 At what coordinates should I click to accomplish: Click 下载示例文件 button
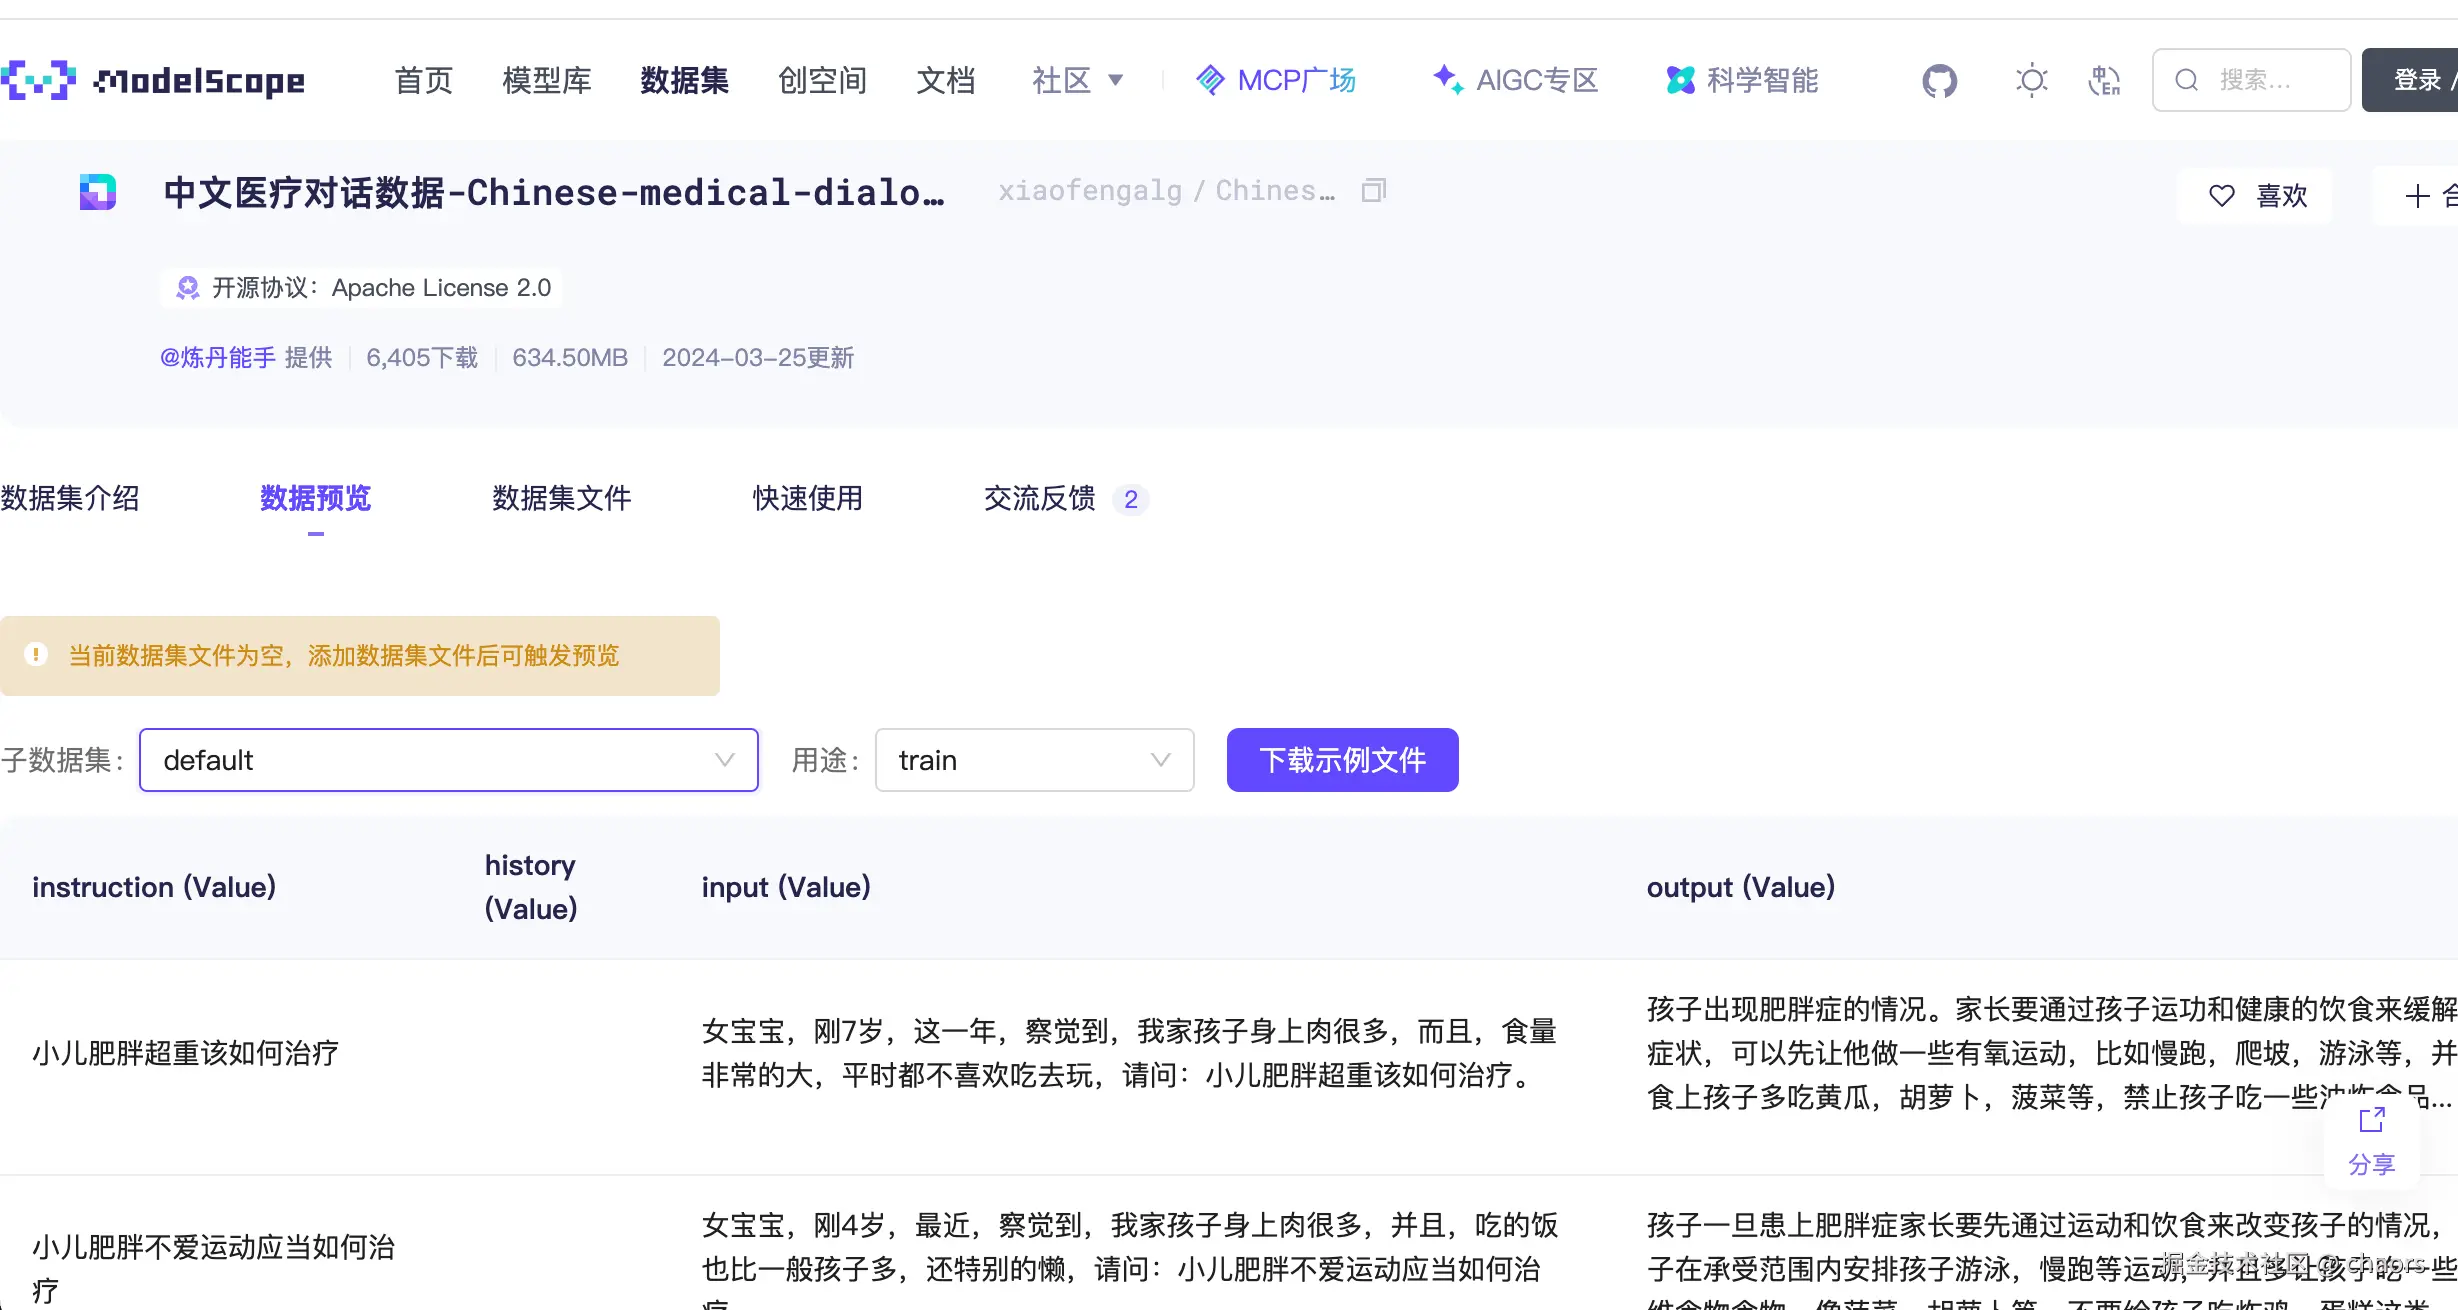[x=1342, y=760]
